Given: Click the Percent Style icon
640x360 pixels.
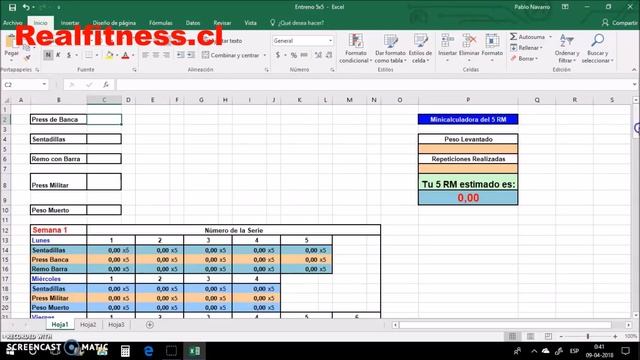Looking at the screenshot, I should tap(294, 55).
